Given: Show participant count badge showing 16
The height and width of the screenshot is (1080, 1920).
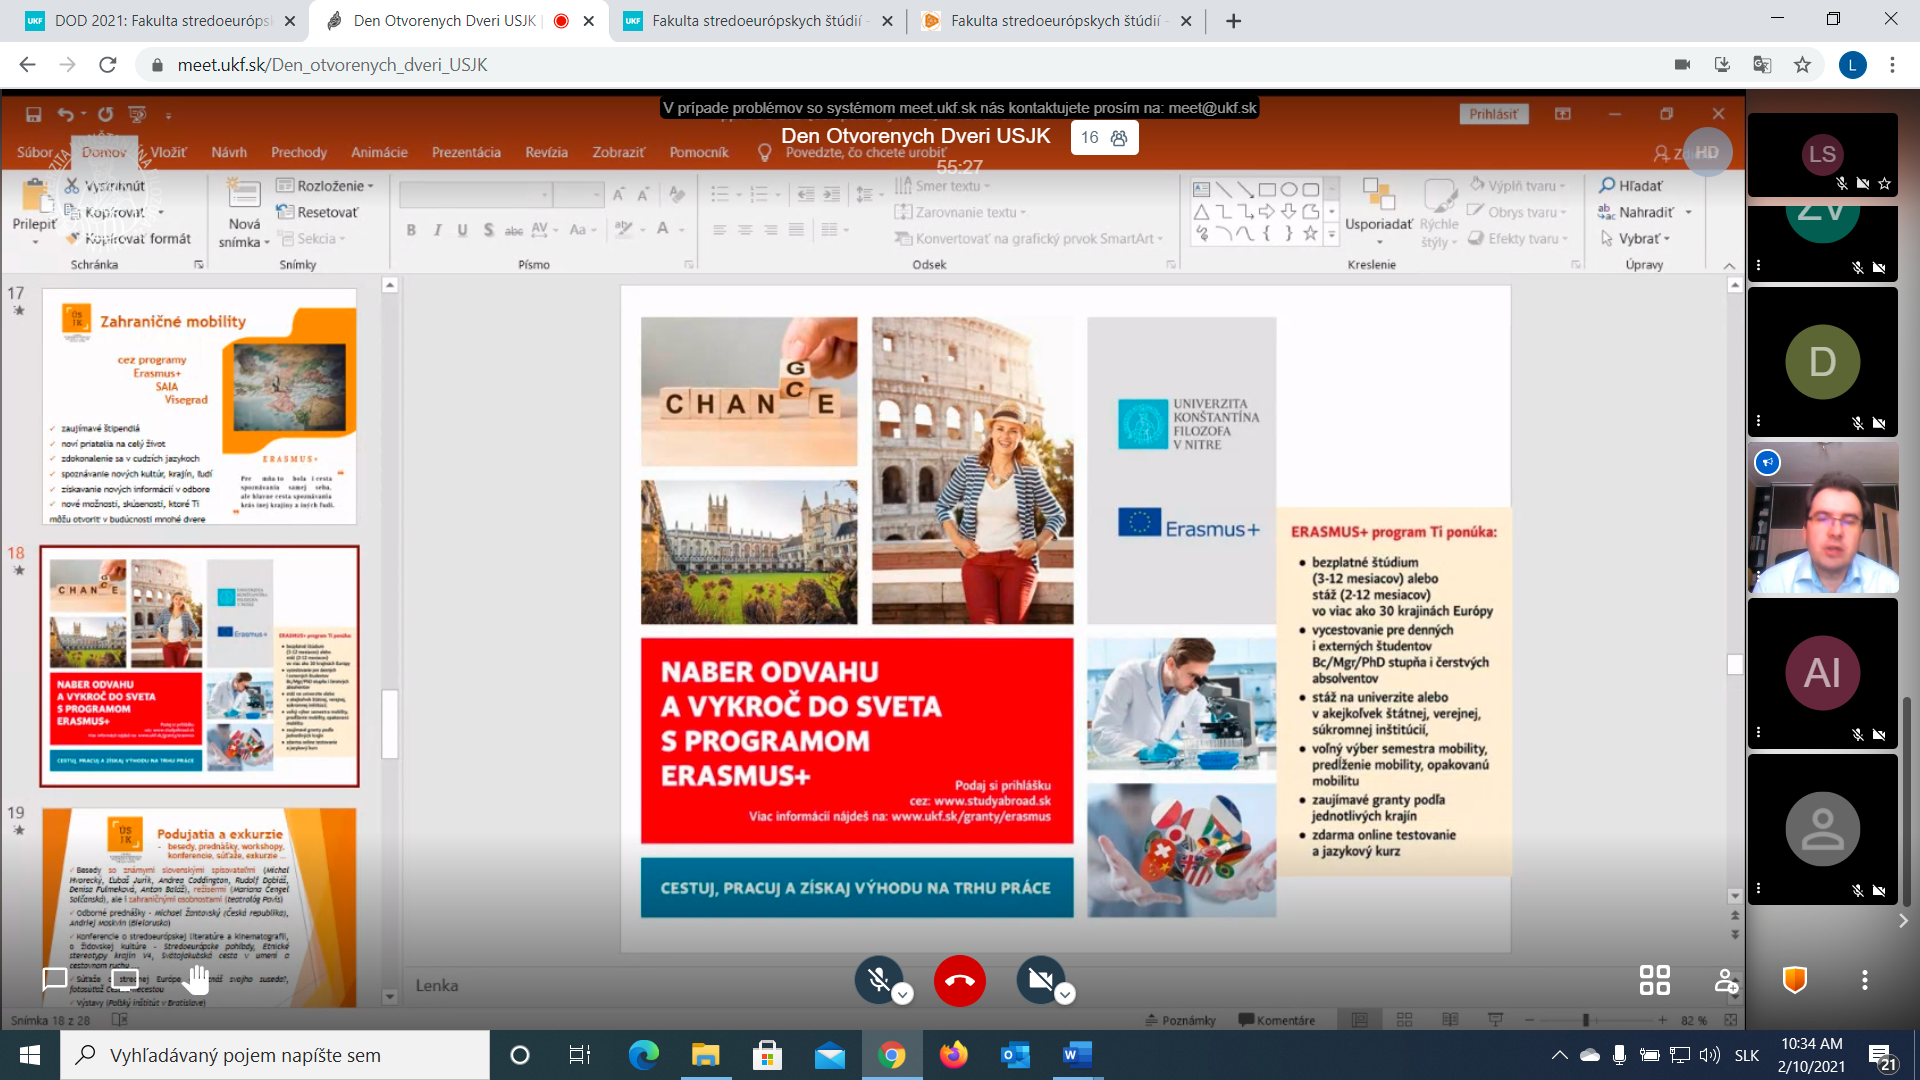Looking at the screenshot, I should [x=1104, y=138].
